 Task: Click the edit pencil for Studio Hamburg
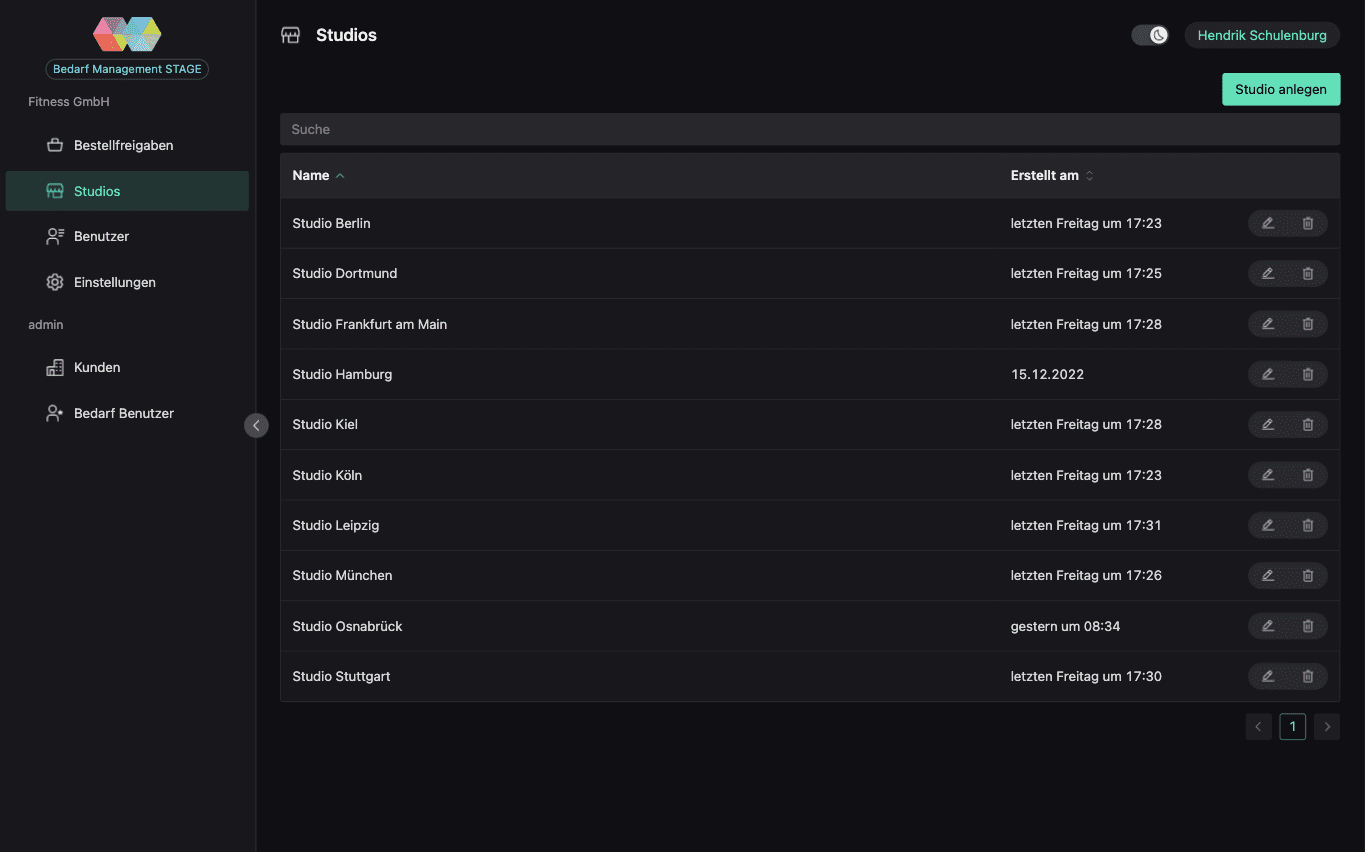pyautogui.click(x=1268, y=374)
